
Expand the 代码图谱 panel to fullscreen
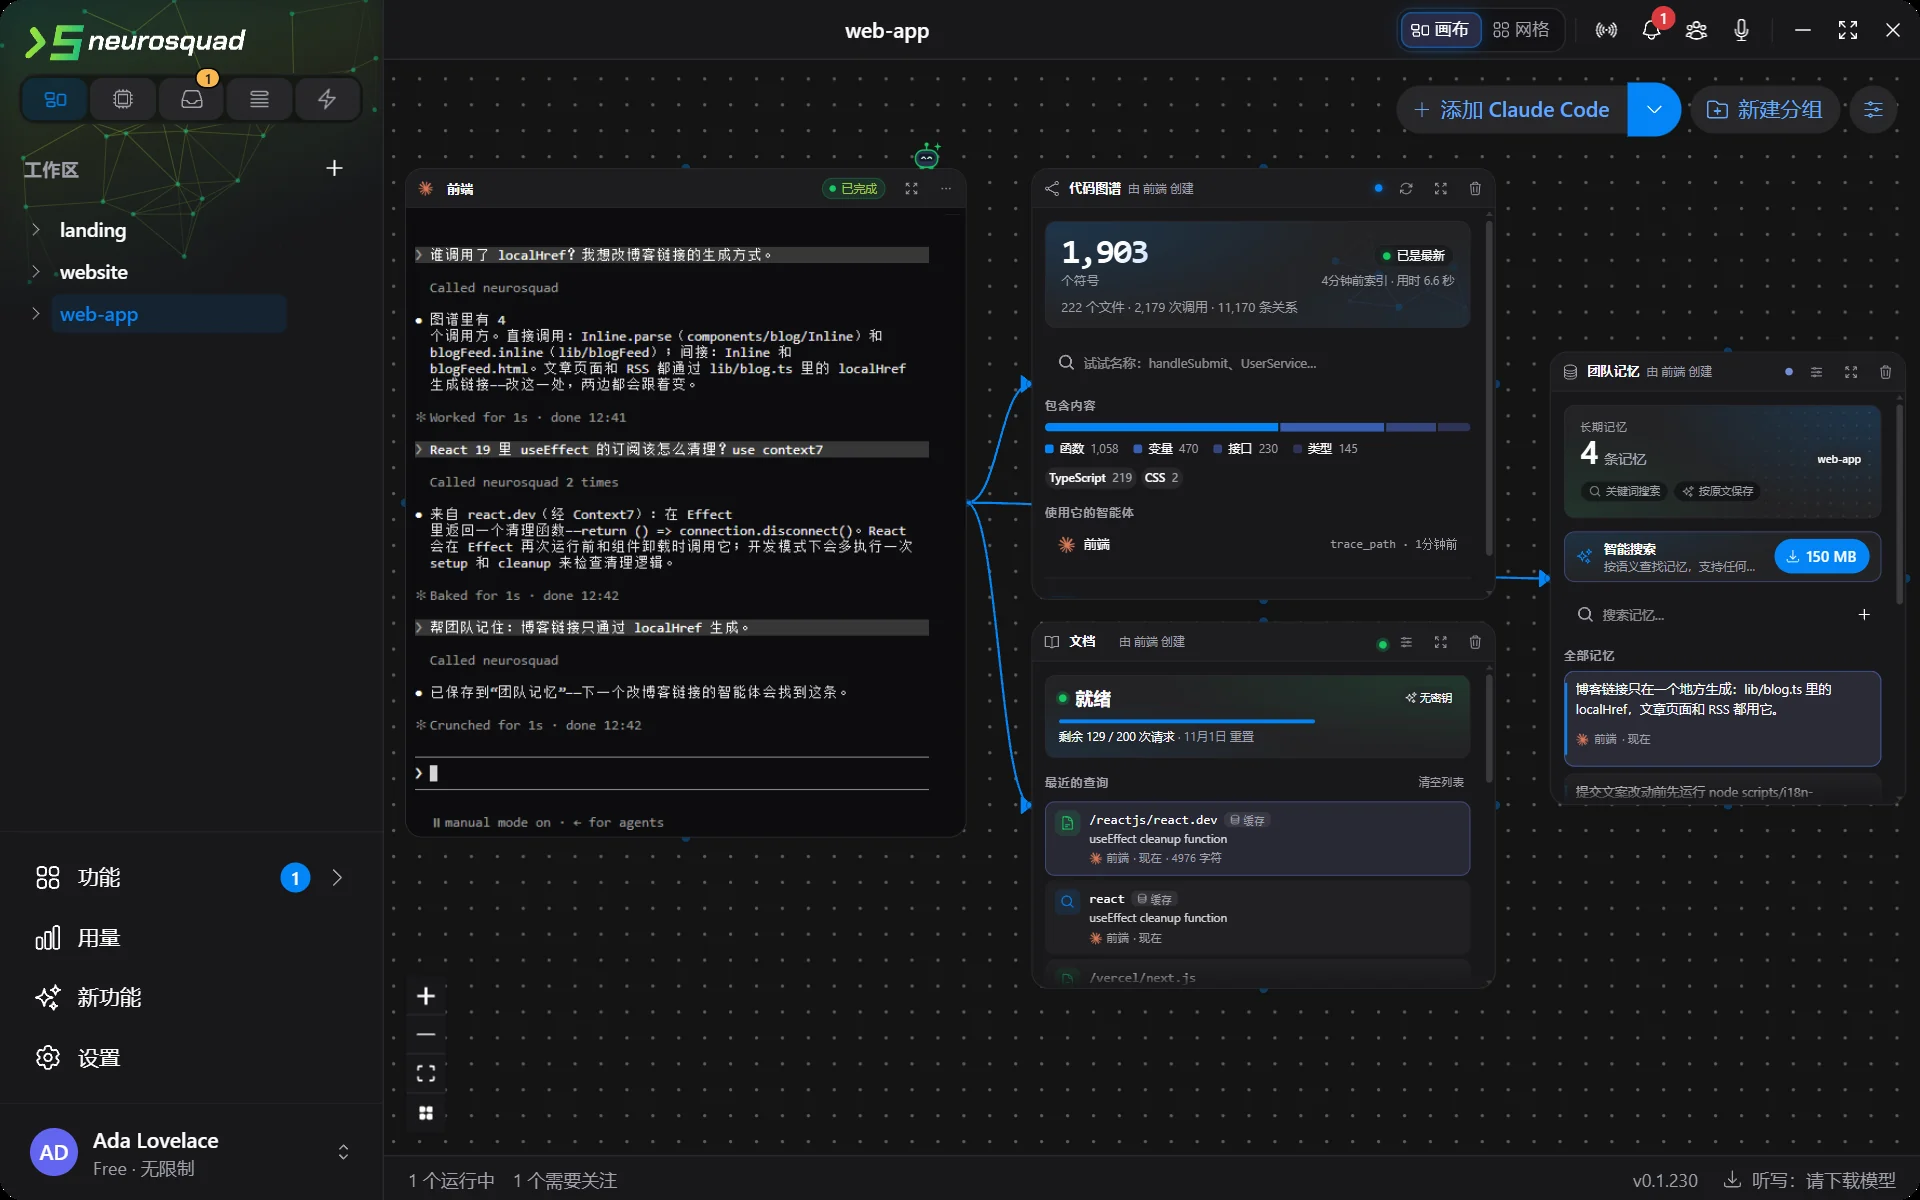[x=1440, y=188]
